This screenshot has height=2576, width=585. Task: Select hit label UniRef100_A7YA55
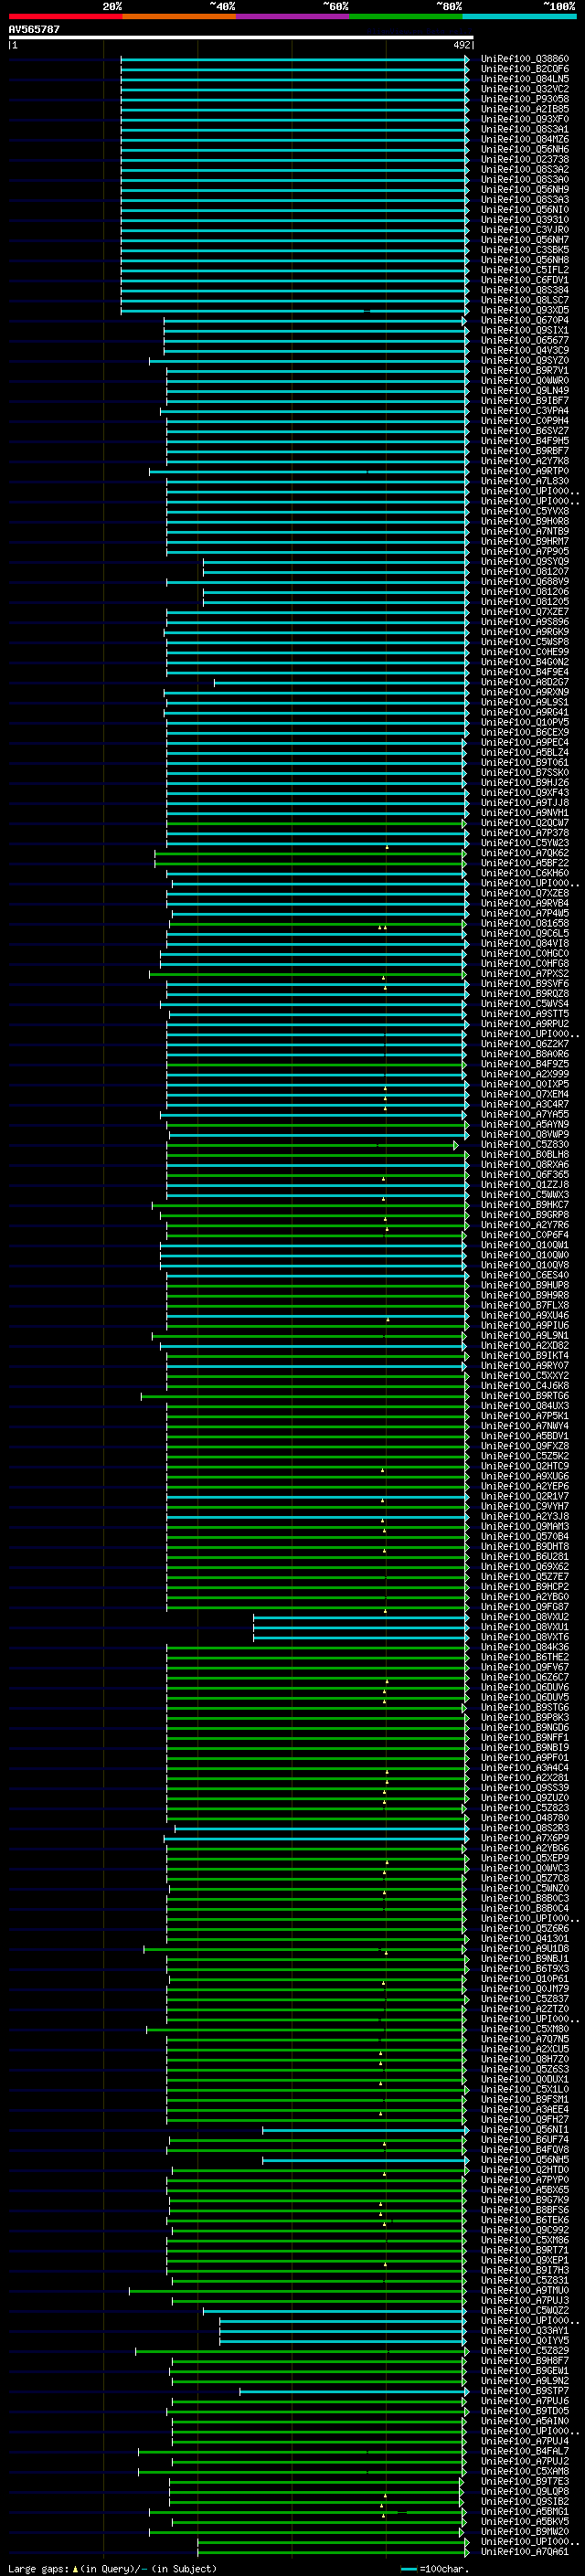pos(525,1114)
